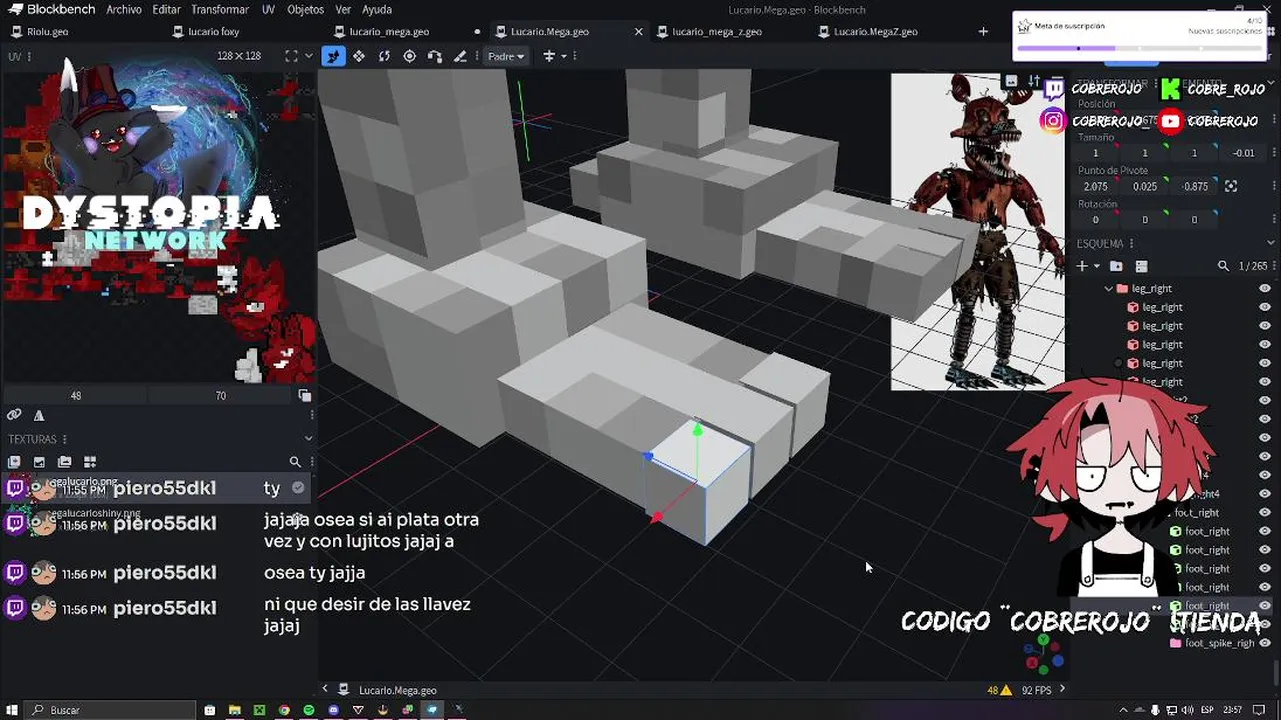
Task: Open Blockbench from the Windows taskbar
Action: (x=432, y=710)
